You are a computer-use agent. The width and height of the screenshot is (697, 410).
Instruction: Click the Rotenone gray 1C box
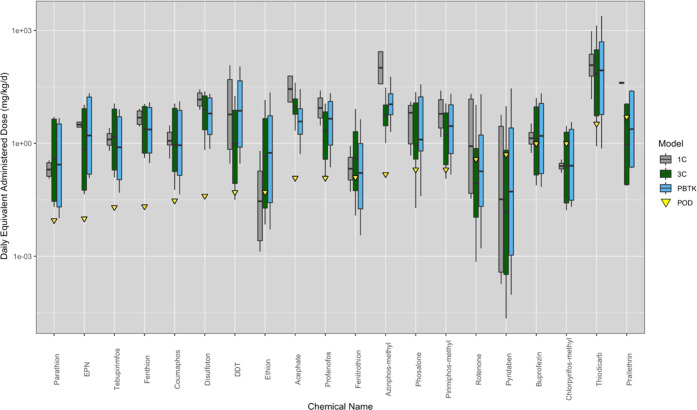click(x=471, y=146)
